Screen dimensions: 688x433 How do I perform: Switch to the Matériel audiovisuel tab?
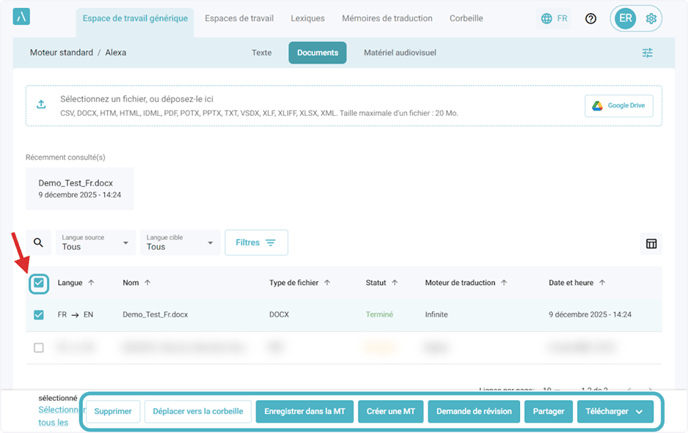pyautogui.click(x=399, y=53)
